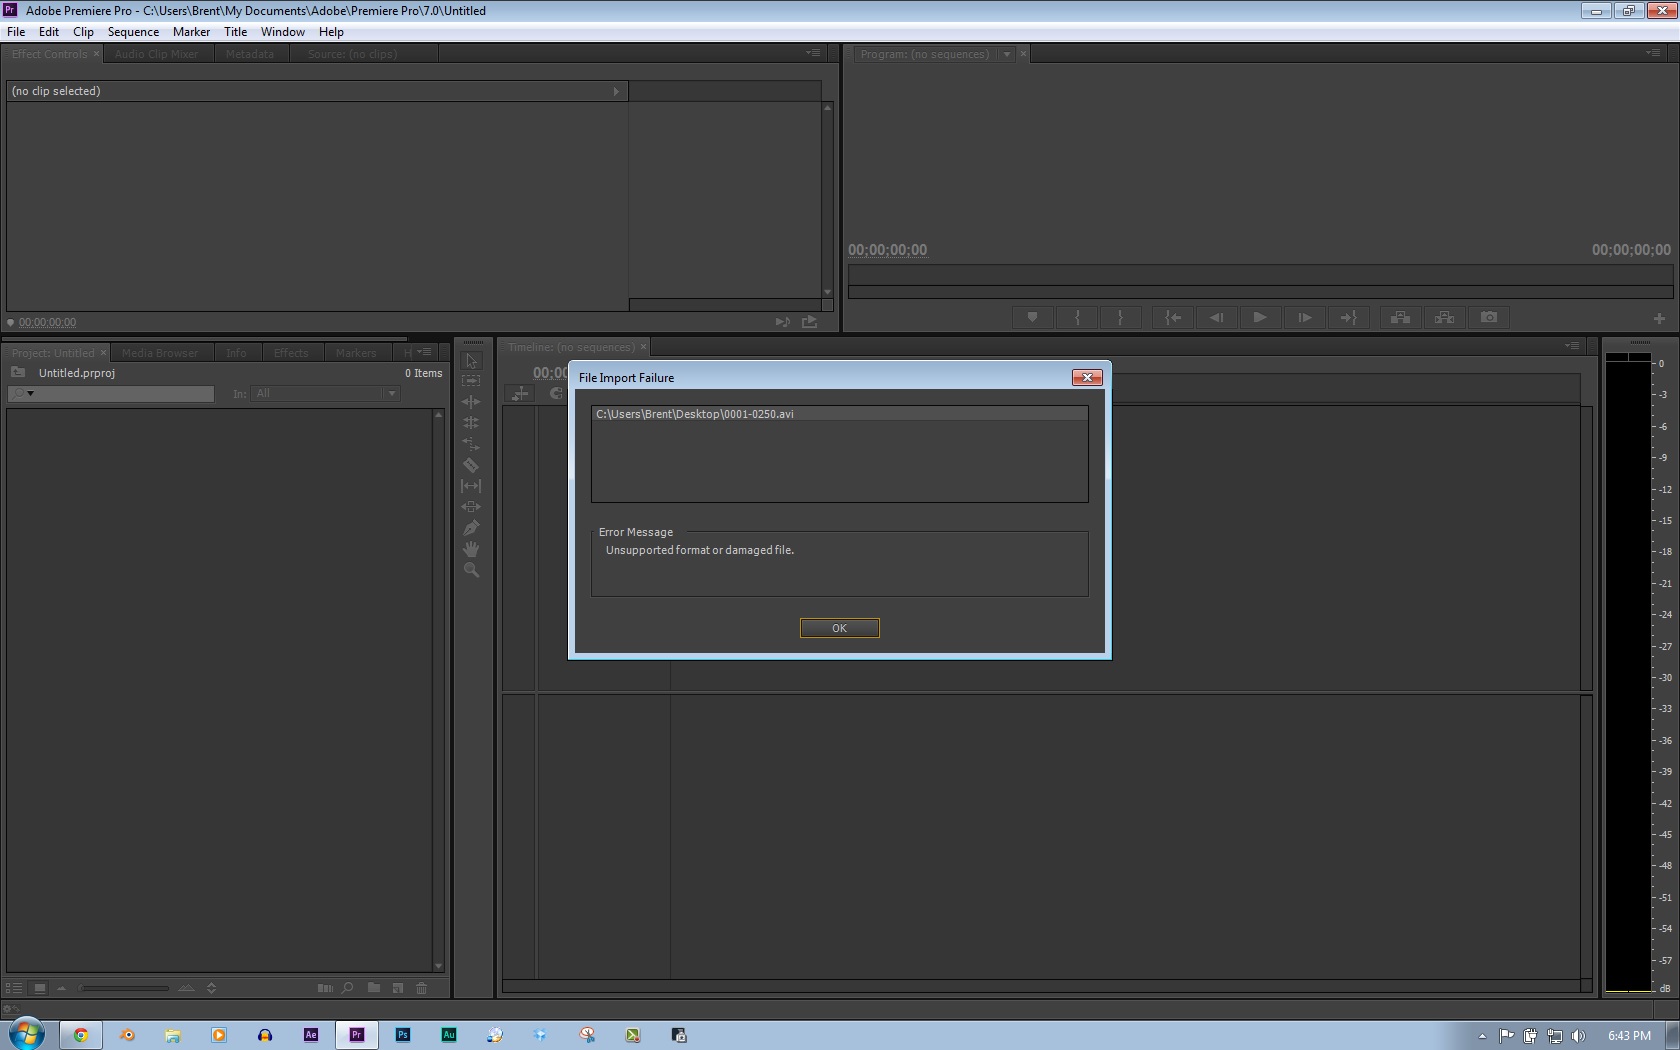Click Go to Out point button

[x=1348, y=318]
